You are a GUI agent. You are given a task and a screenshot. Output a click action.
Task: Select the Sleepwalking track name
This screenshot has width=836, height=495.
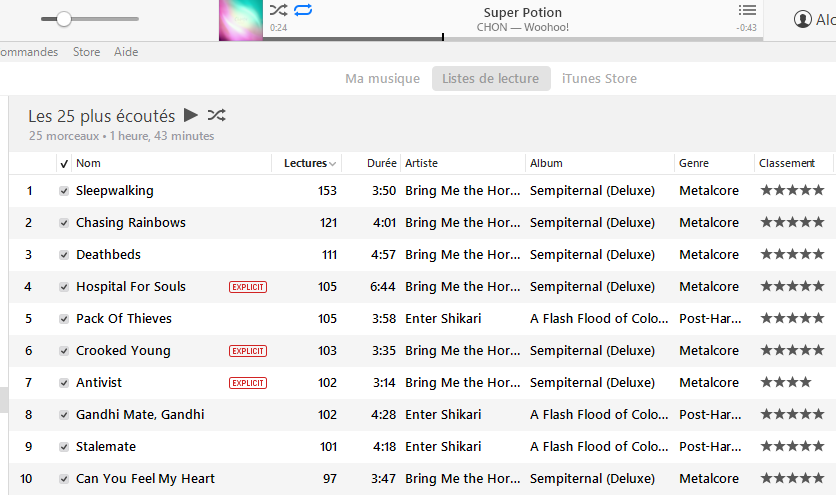tap(115, 191)
